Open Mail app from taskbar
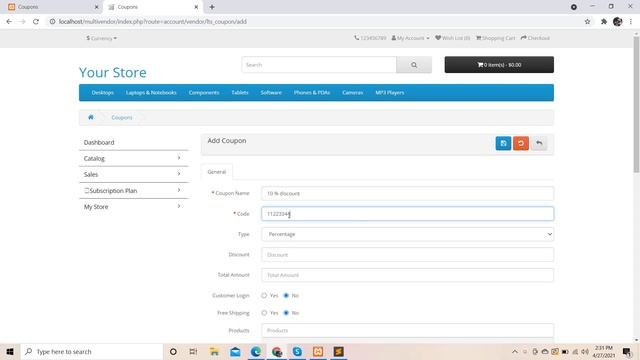The image size is (640, 360). tap(235, 351)
